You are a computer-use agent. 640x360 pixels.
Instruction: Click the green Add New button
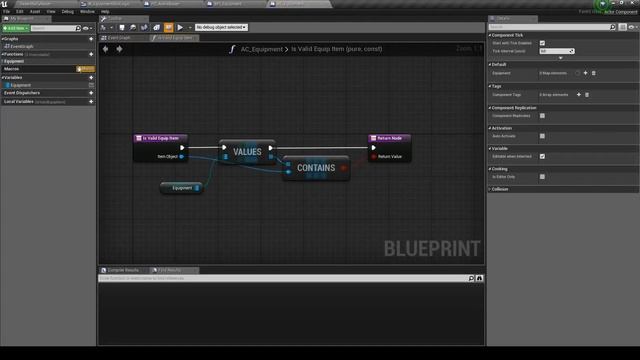tap(16, 28)
